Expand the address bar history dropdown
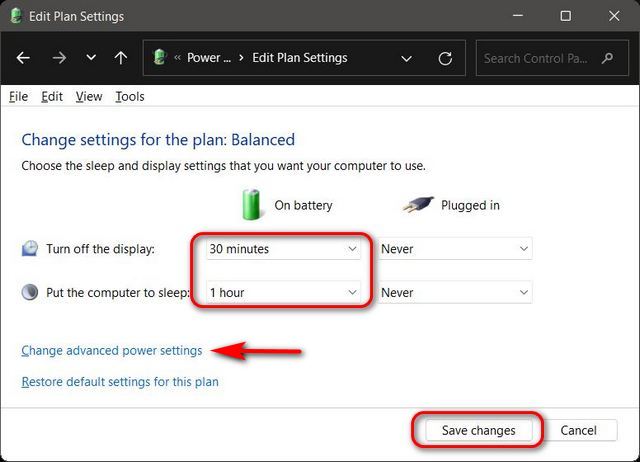The width and height of the screenshot is (640, 462). point(406,58)
